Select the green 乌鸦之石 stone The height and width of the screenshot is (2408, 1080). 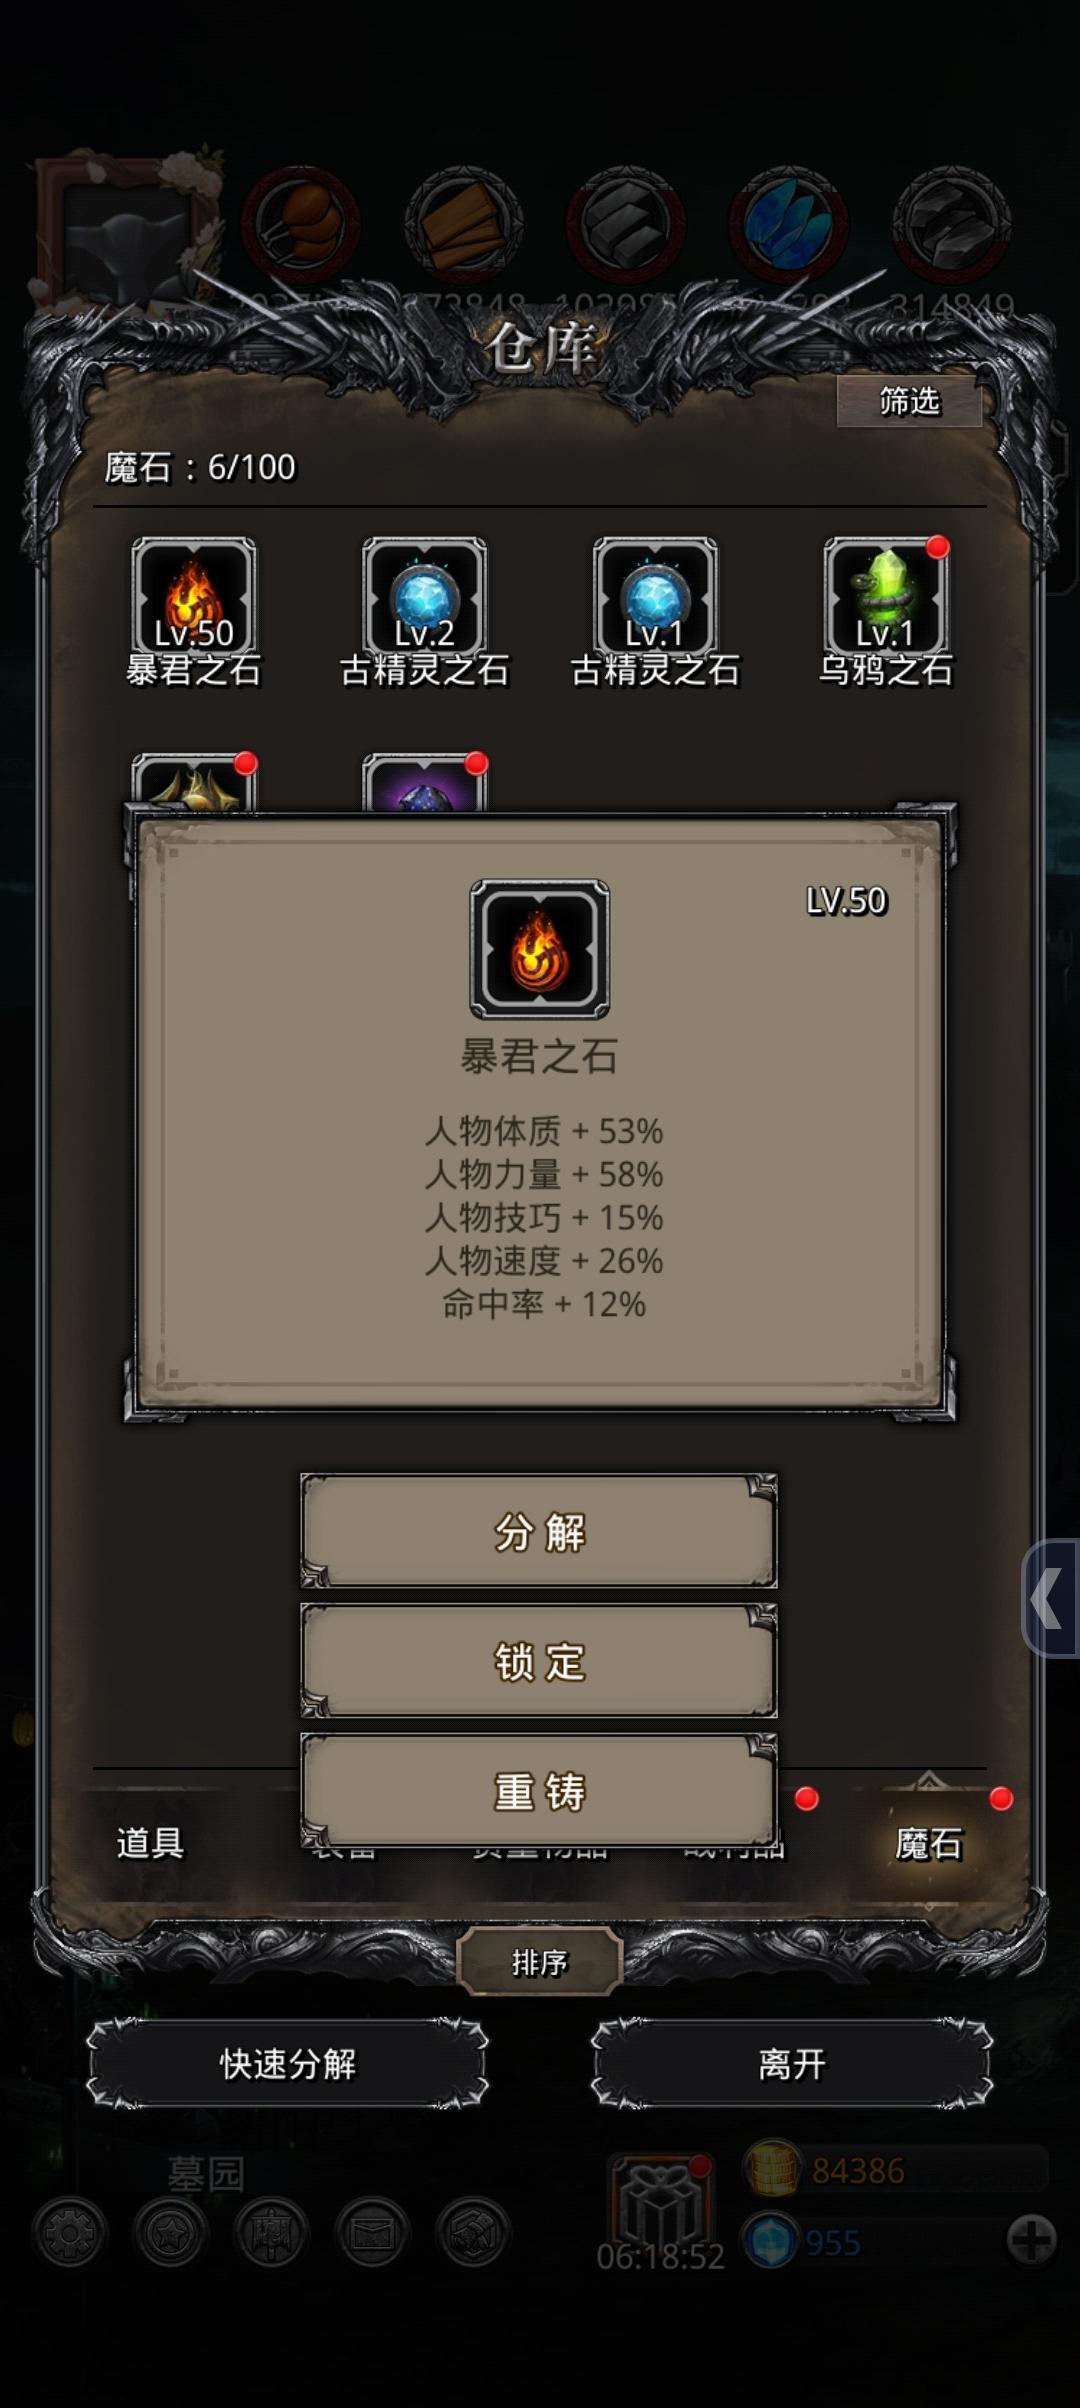[886, 597]
